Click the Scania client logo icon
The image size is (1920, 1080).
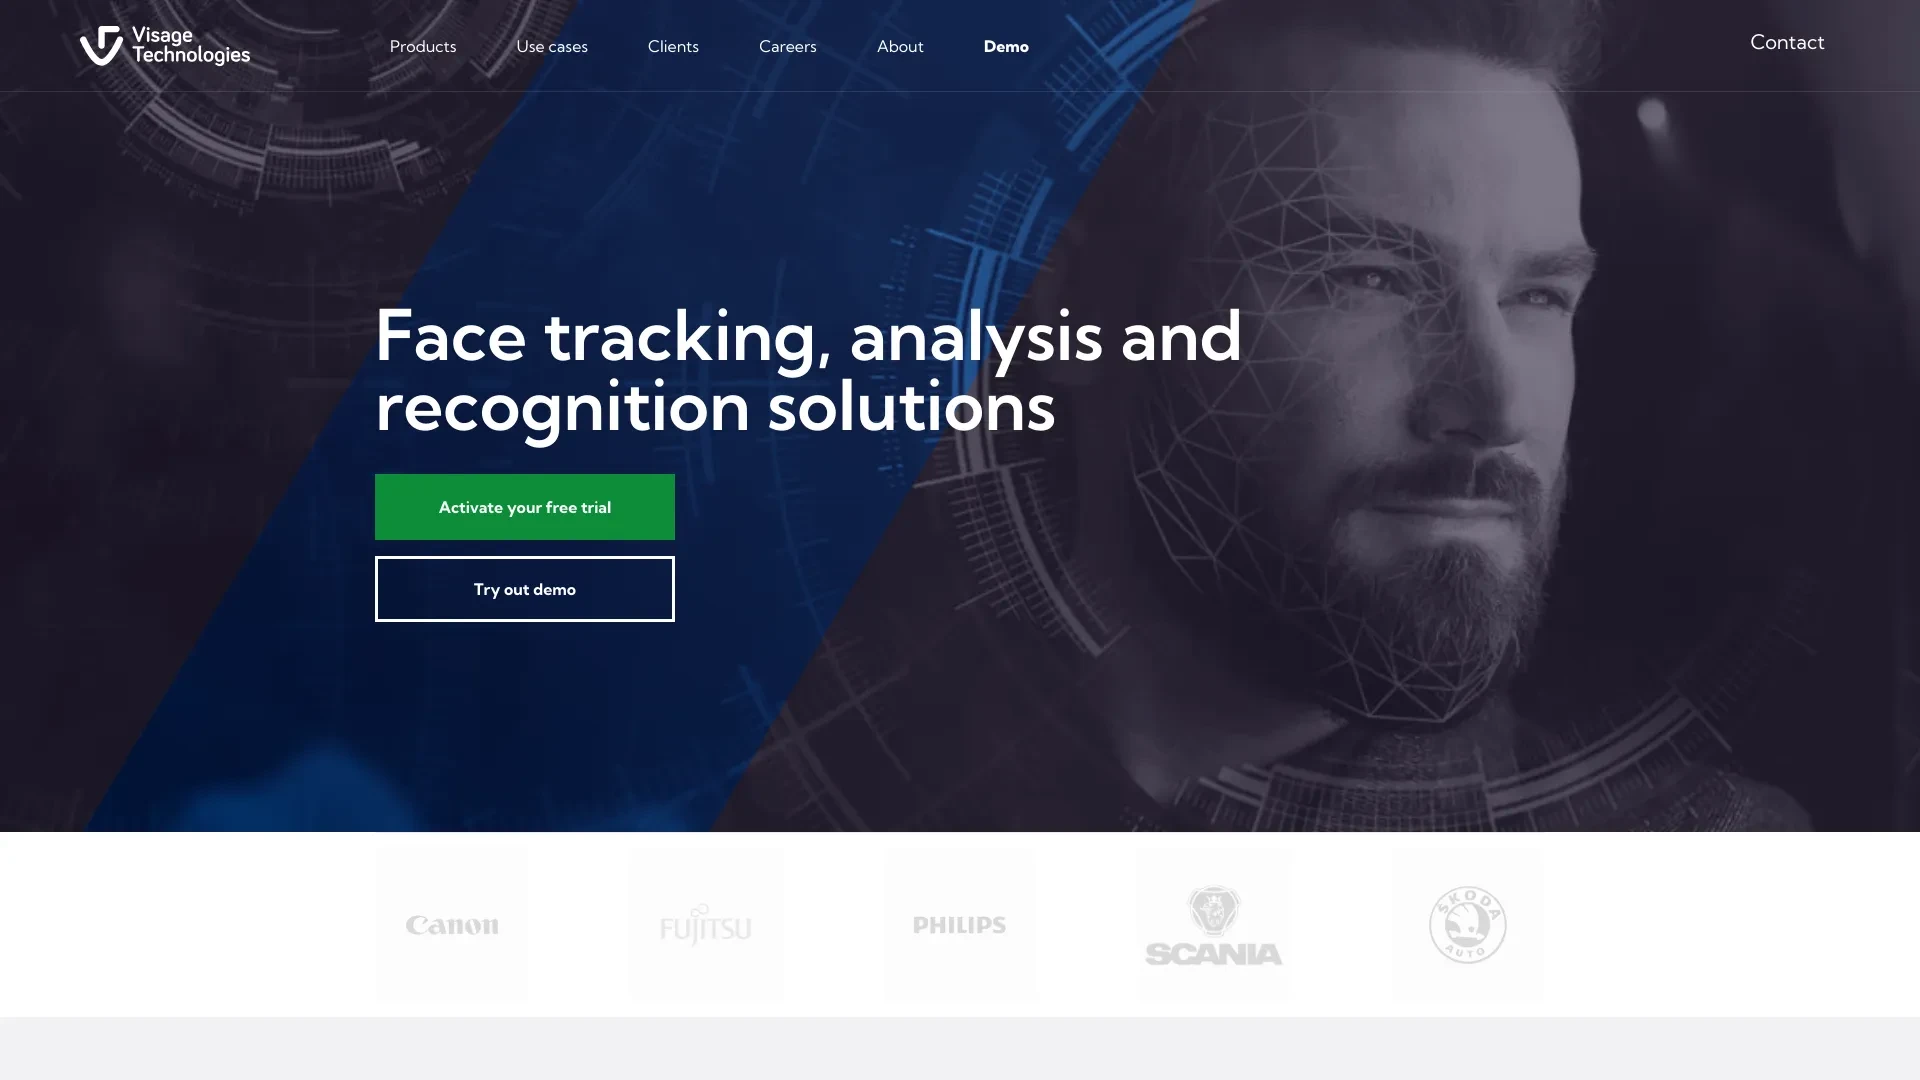pos(1212,923)
